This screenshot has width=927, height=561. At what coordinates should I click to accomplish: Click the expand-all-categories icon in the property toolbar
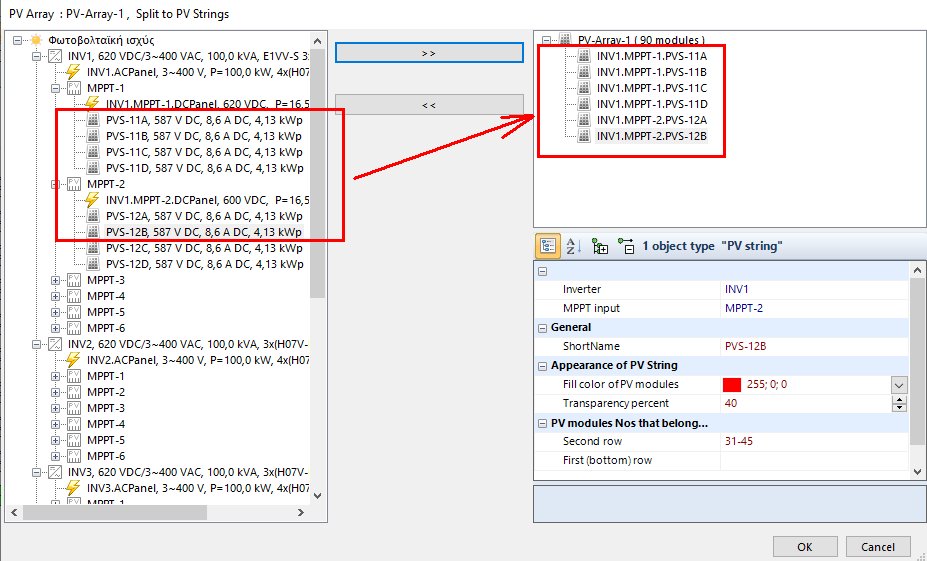pos(600,245)
